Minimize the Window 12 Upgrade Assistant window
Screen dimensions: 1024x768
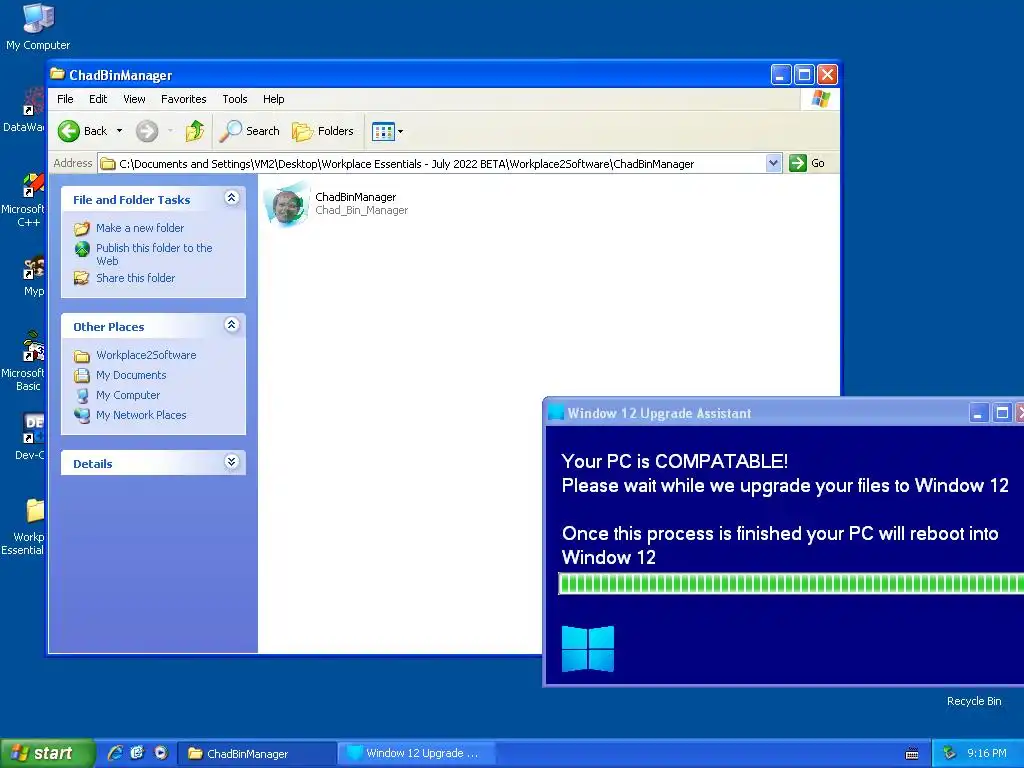pyautogui.click(x=978, y=413)
